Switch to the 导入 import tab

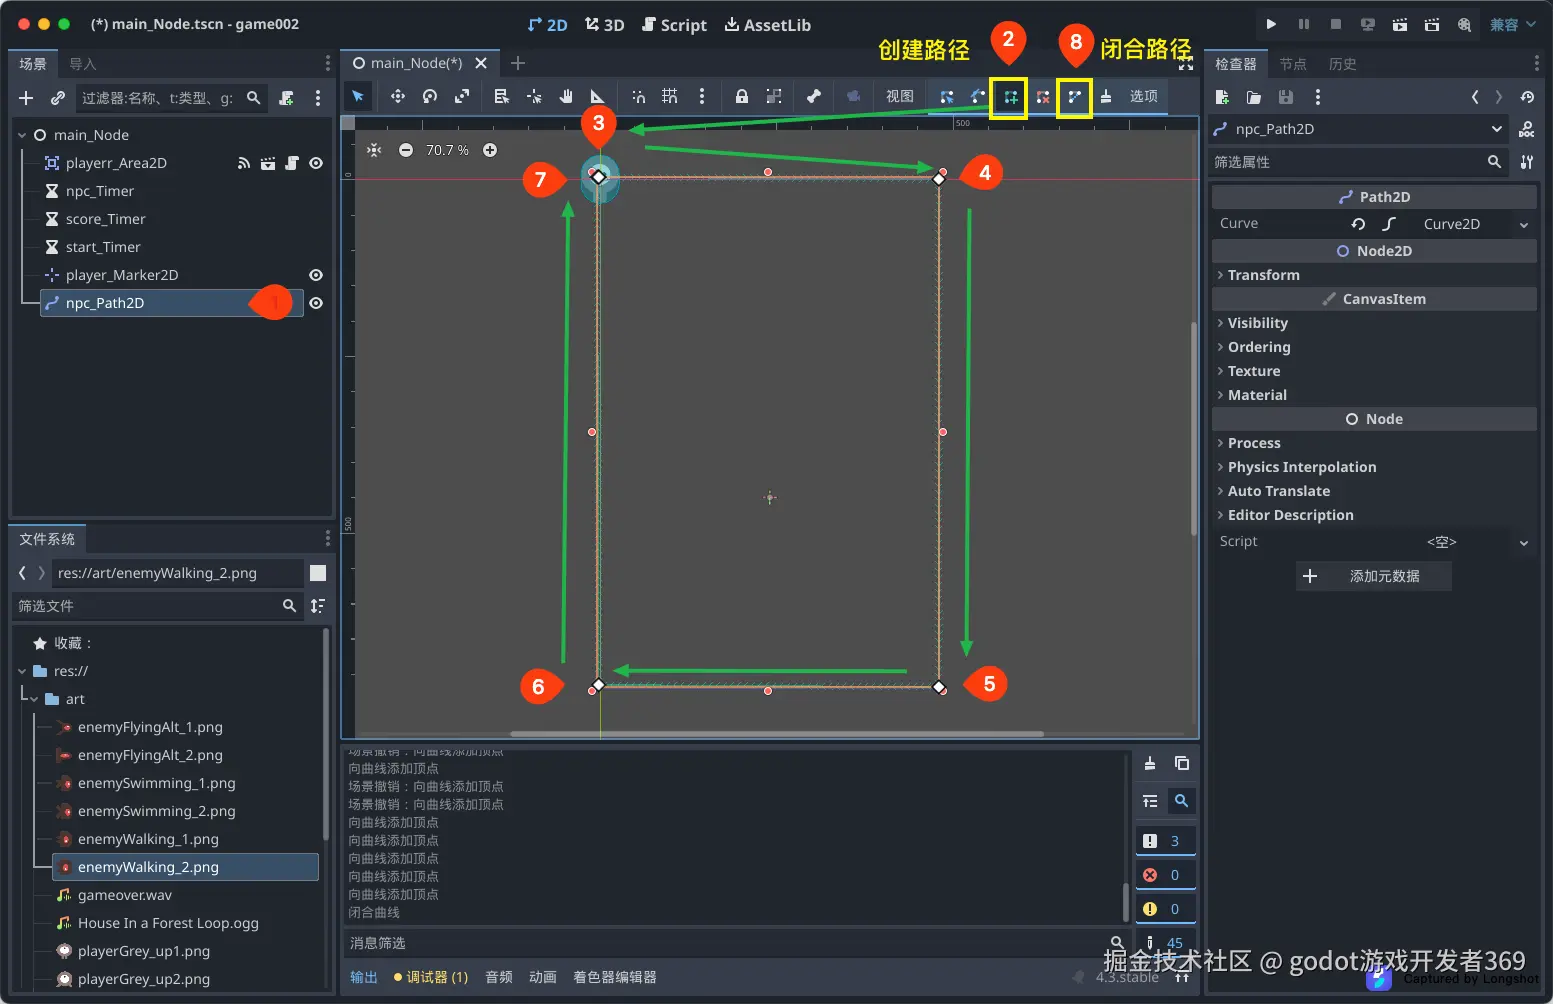tap(83, 64)
